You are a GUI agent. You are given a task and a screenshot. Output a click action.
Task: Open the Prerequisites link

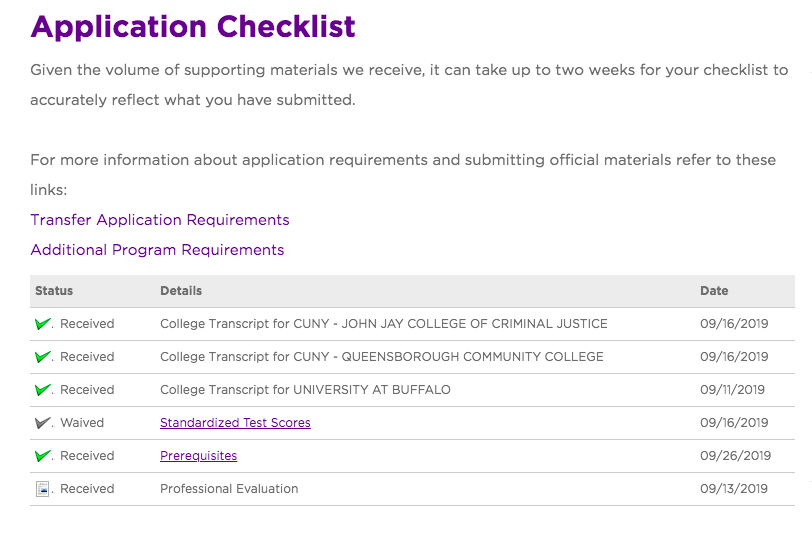click(198, 456)
